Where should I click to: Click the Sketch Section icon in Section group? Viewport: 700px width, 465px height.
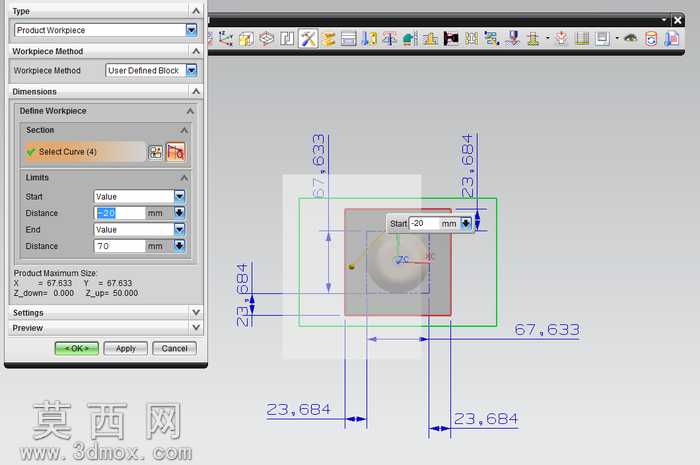point(175,152)
